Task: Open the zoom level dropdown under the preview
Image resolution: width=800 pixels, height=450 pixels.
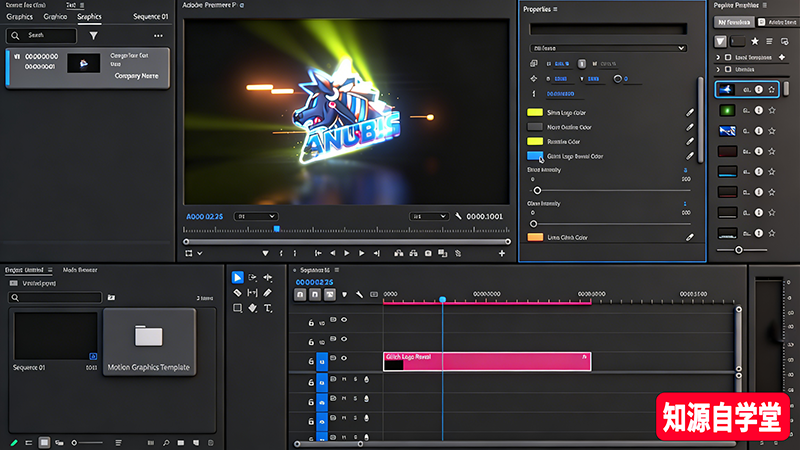Action: (255, 216)
